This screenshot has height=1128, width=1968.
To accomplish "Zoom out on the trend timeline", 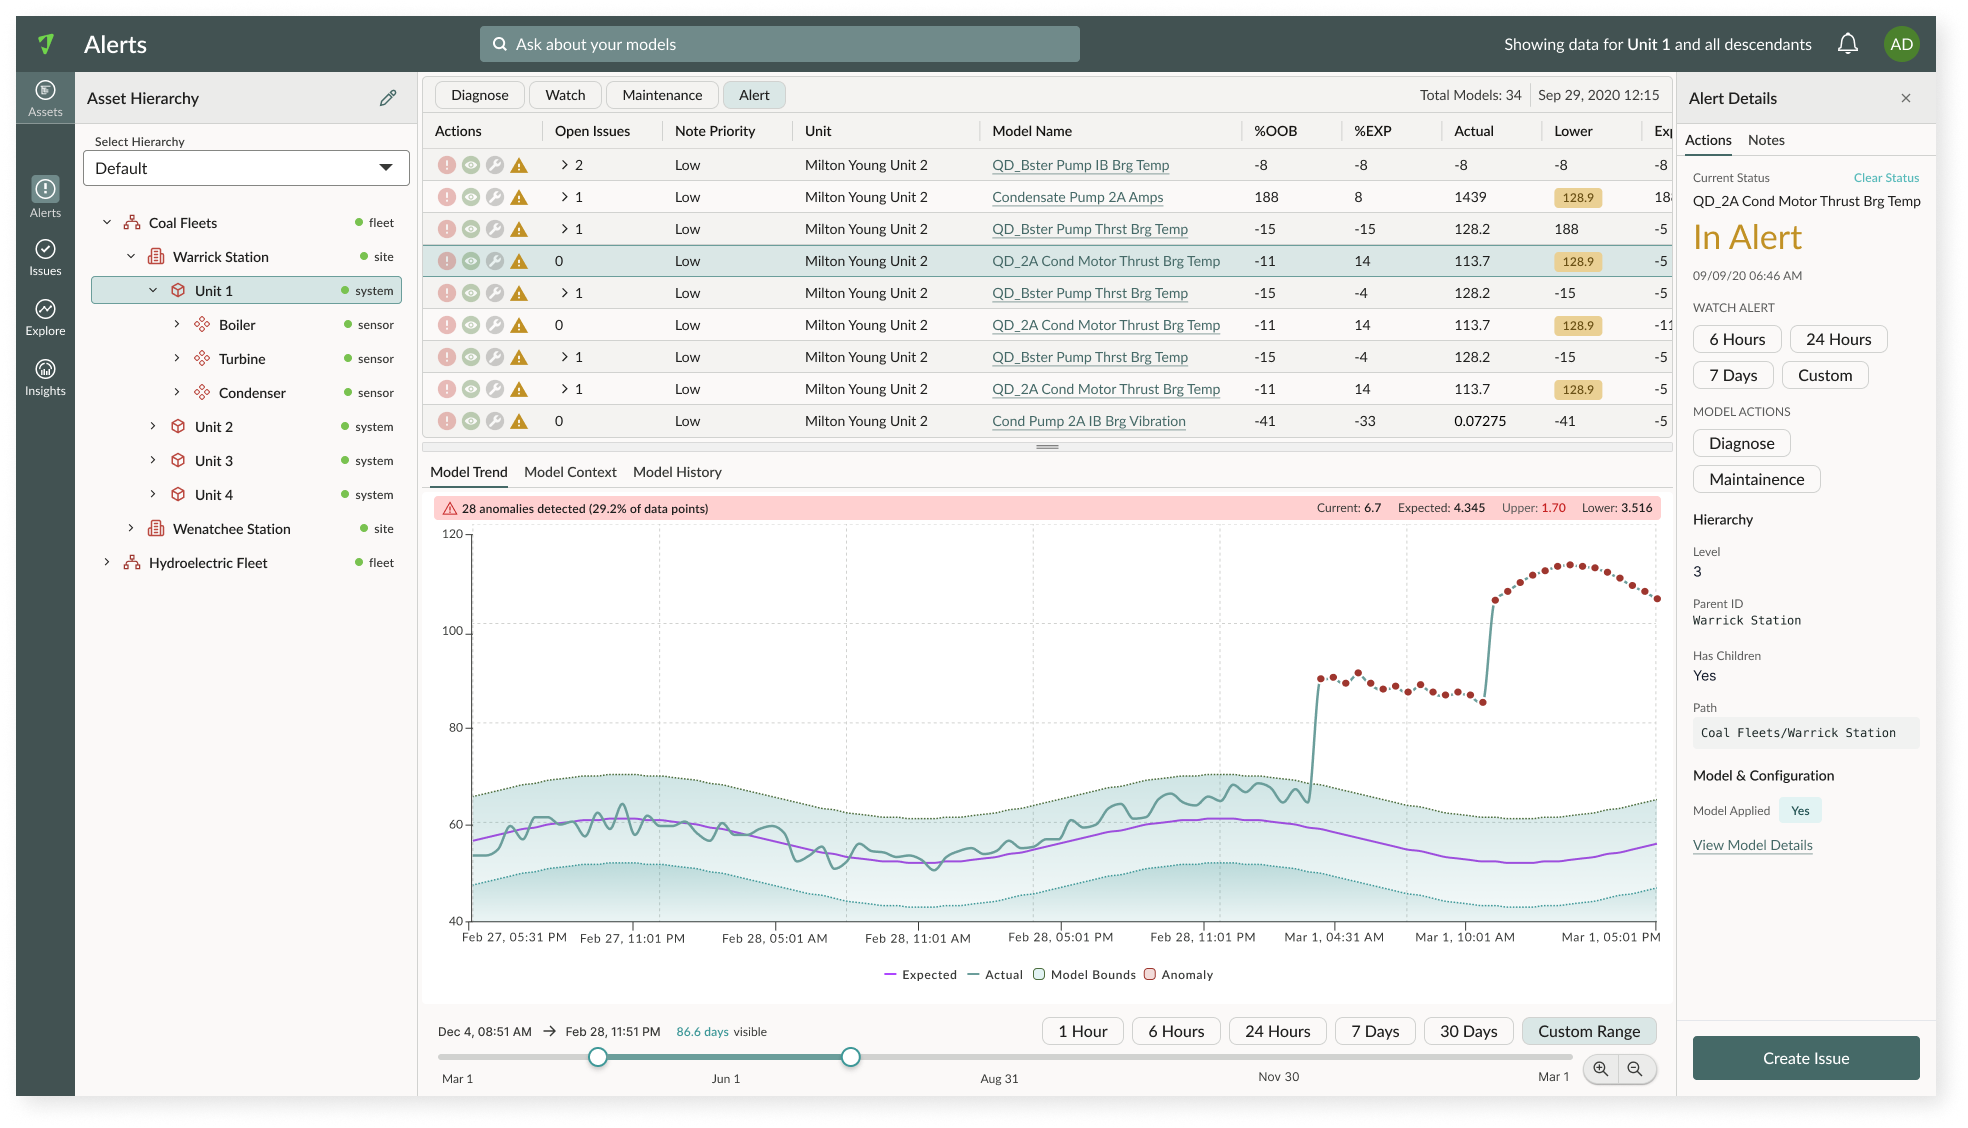I will click(1635, 1069).
